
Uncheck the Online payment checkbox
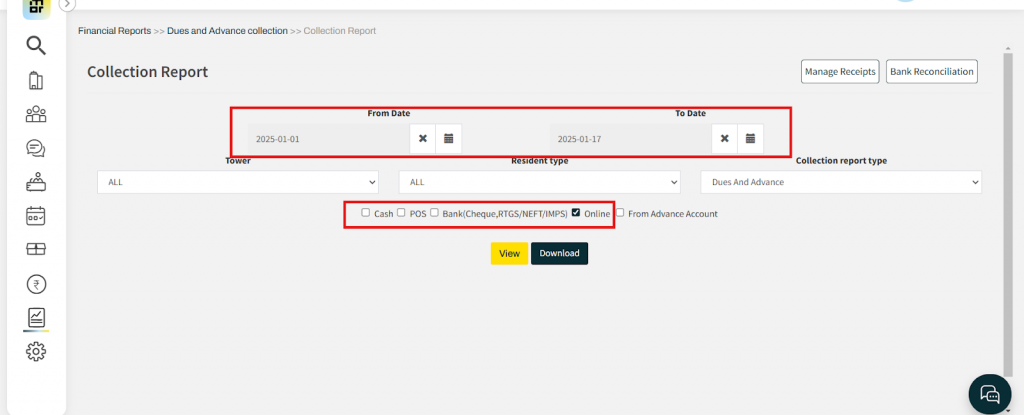coord(576,213)
